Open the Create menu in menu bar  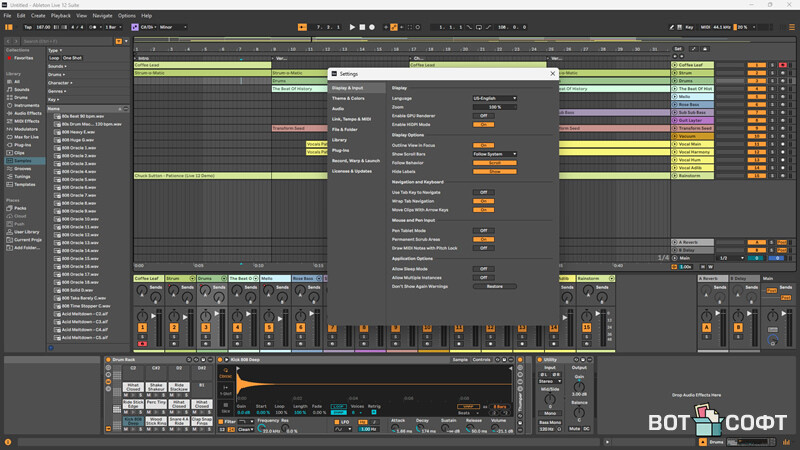(38, 16)
